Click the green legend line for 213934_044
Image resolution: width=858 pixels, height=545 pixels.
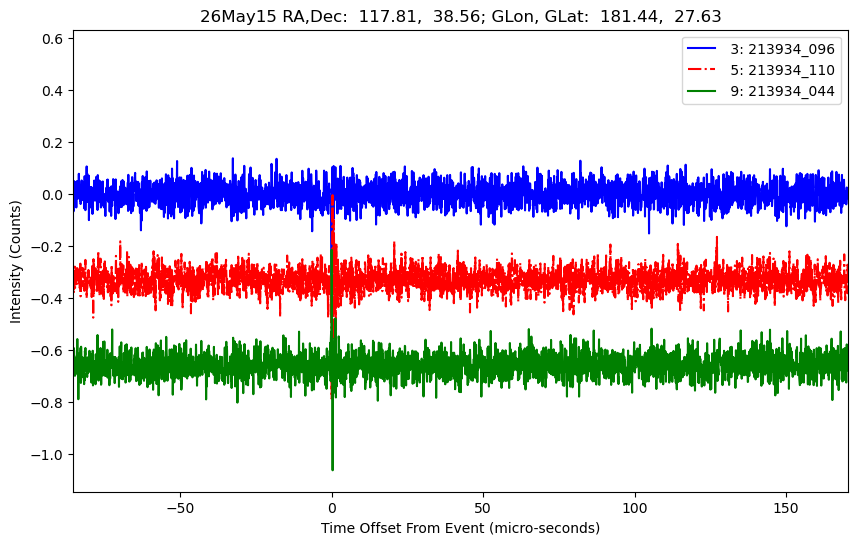click(702, 91)
